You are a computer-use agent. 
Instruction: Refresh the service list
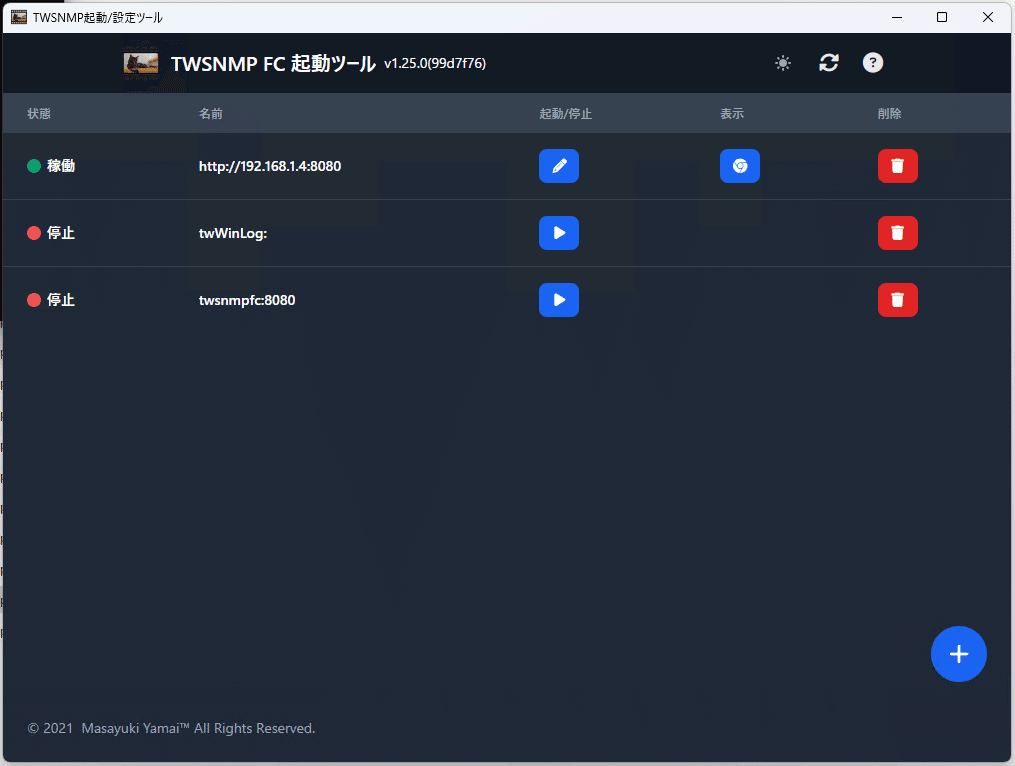[x=828, y=62]
